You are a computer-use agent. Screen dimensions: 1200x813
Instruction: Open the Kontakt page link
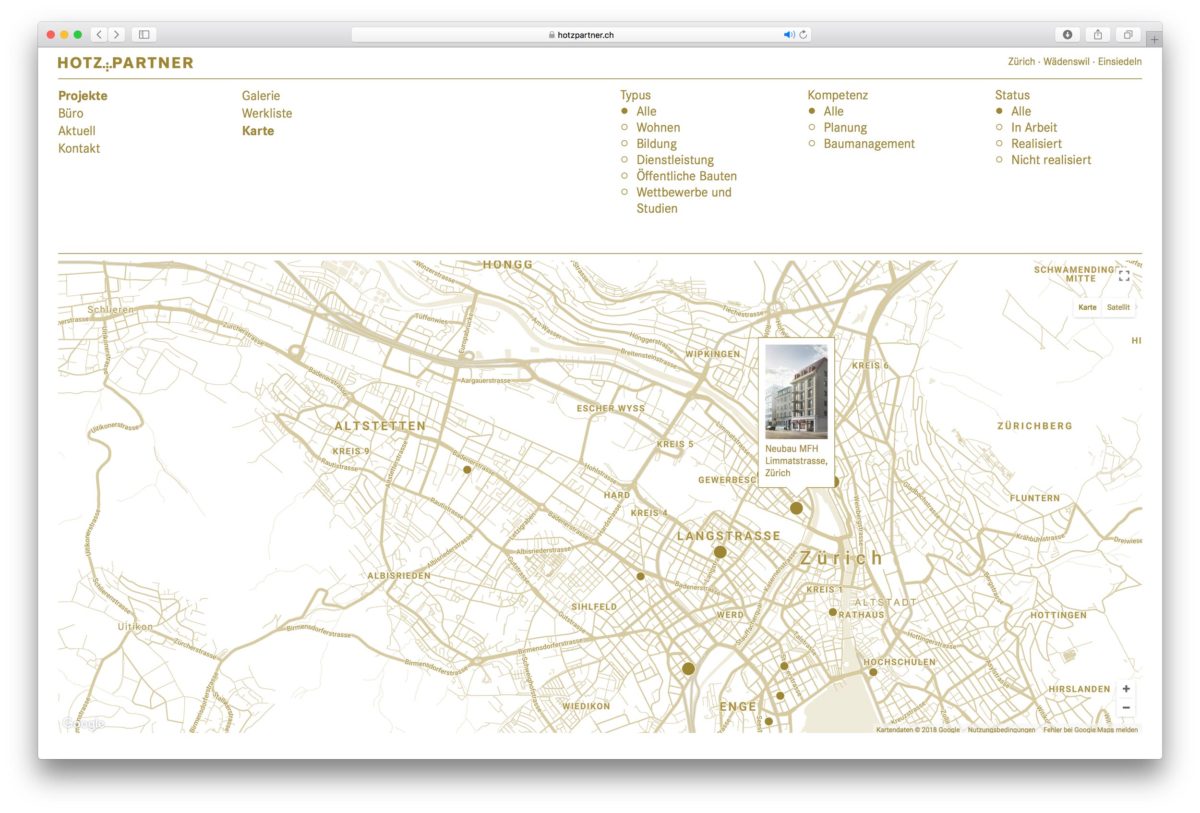coord(79,149)
